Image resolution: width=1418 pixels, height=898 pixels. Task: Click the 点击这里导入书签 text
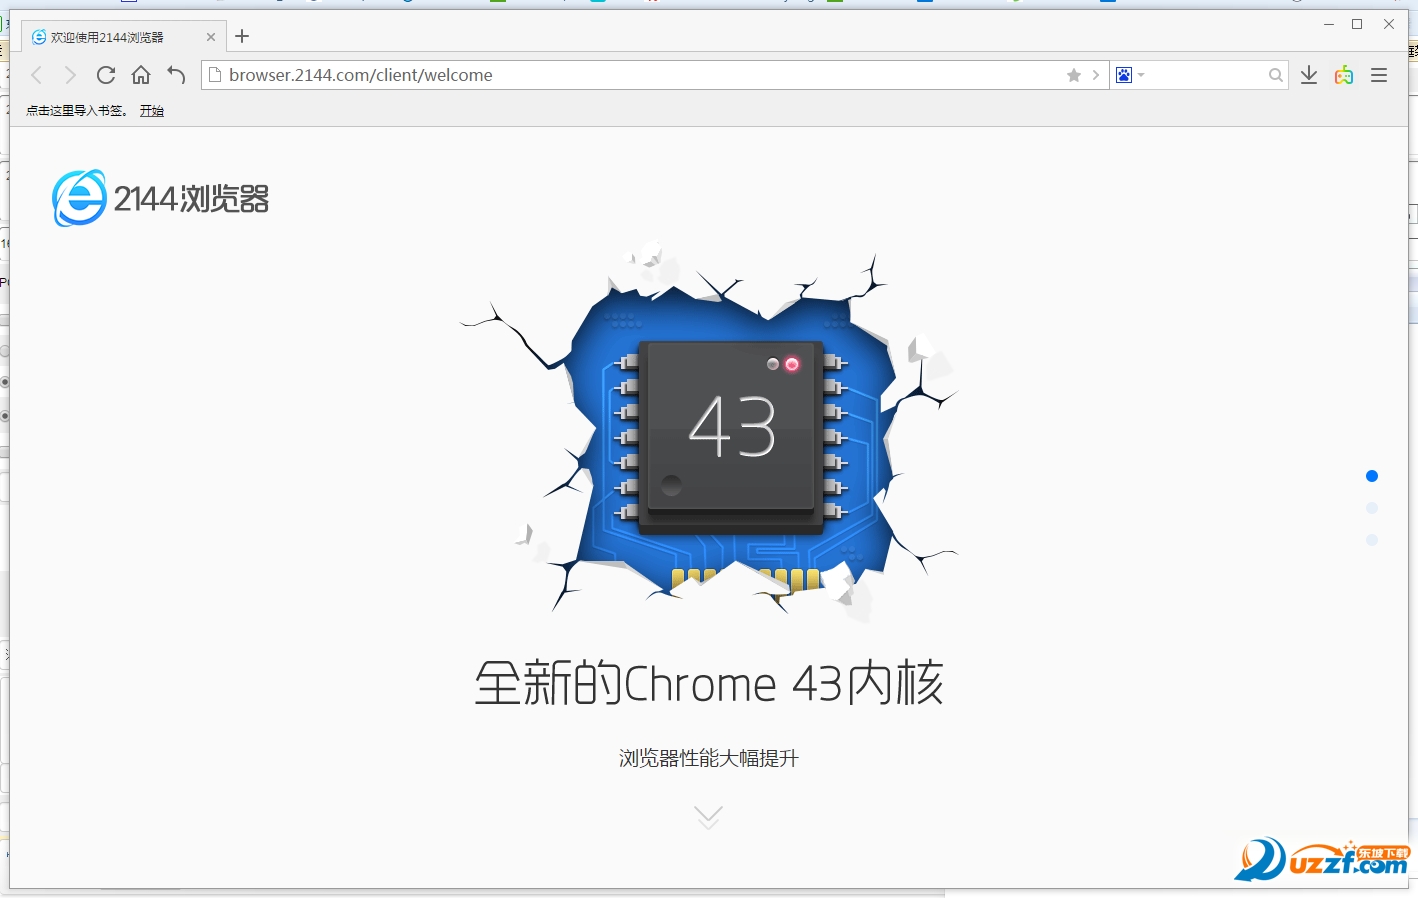coord(76,111)
